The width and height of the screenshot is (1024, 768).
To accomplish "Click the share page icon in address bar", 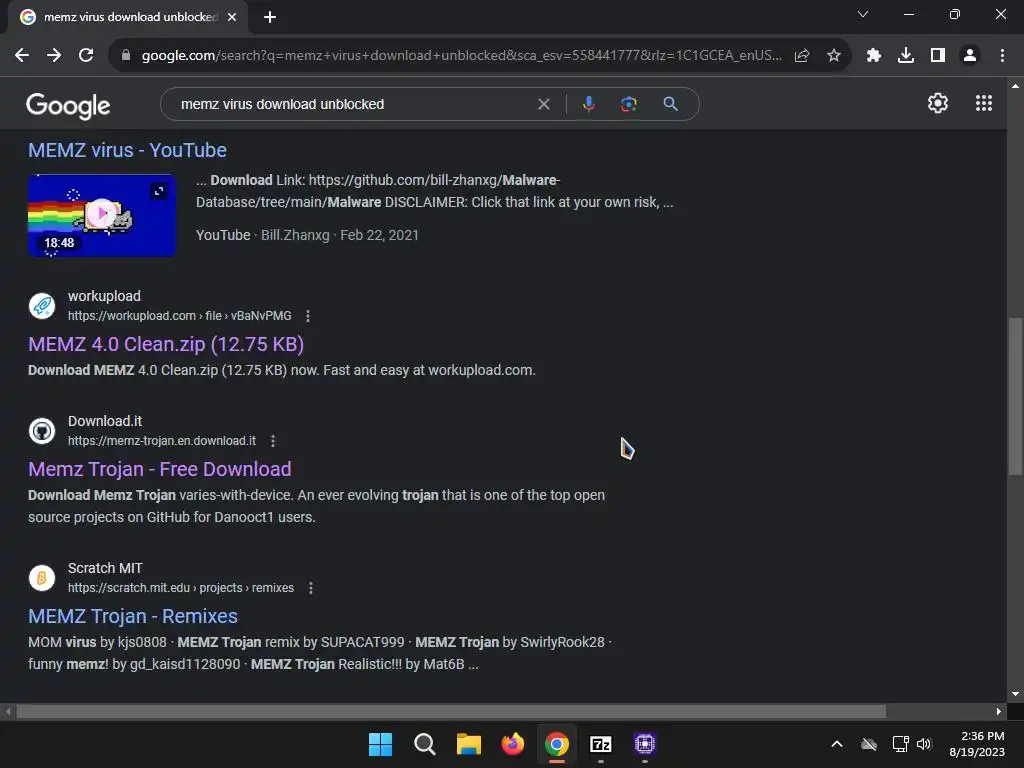I will (x=802, y=56).
